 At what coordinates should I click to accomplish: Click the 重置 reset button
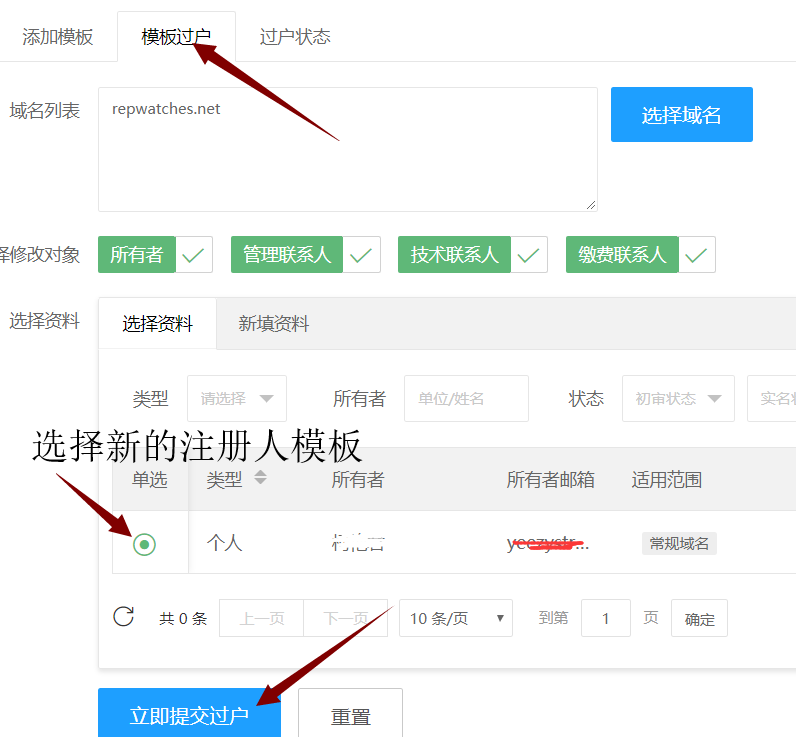350,716
